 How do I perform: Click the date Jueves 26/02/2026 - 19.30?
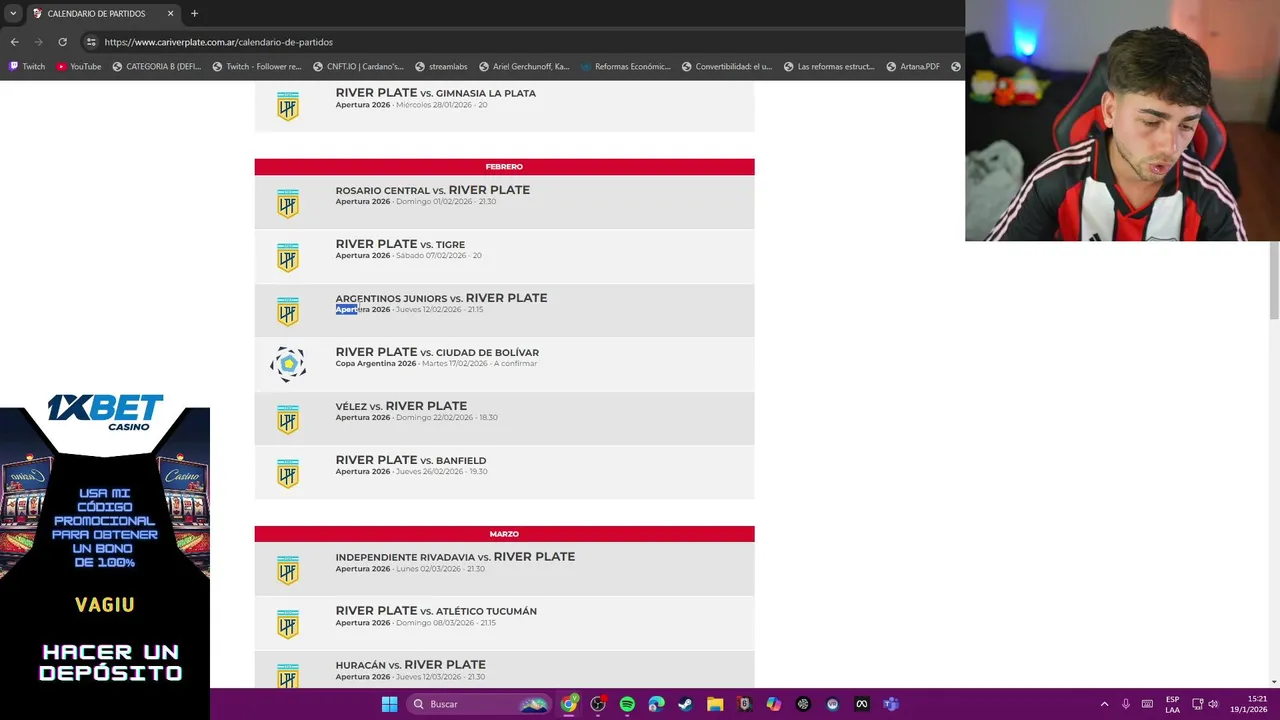441,472
